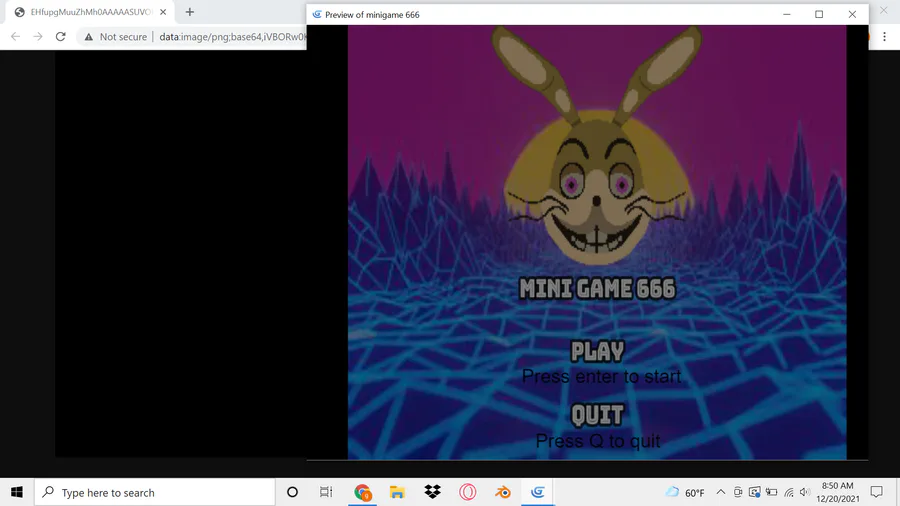Viewport: 900px width, 506px height.
Task: Click the 'Type here to search' box
Action: point(155,492)
